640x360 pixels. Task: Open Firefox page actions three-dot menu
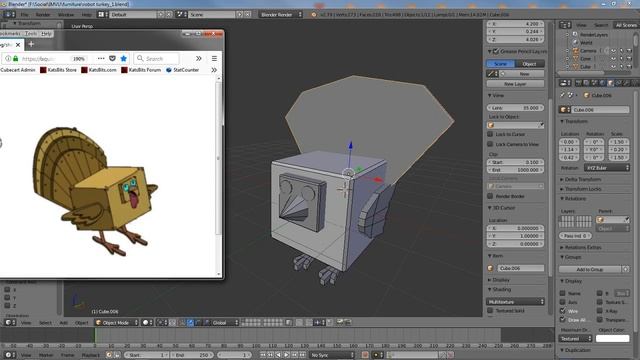101,58
